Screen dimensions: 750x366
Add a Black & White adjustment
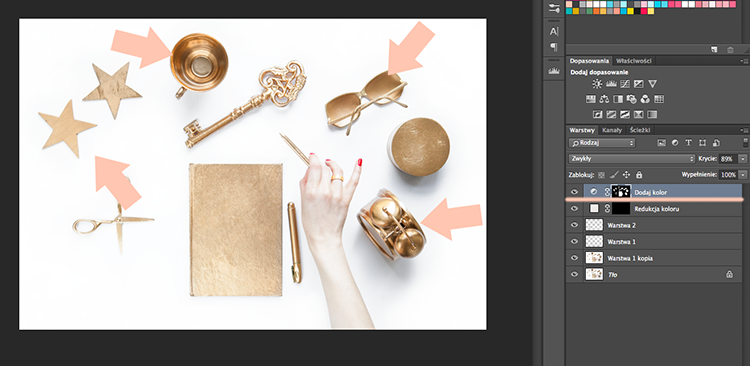pos(618,99)
